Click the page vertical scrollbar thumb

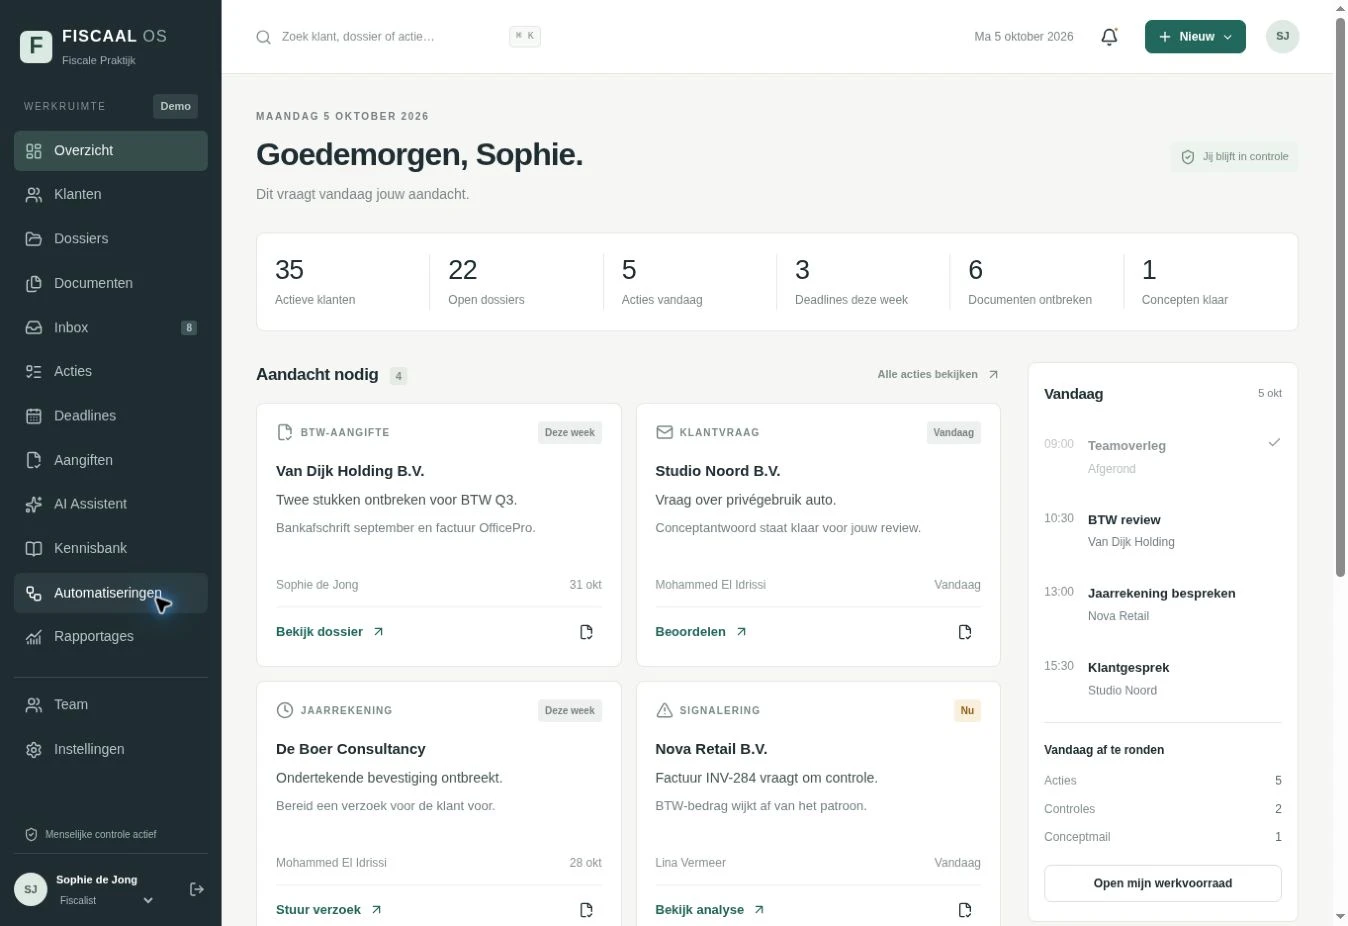pyautogui.click(x=1340, y=296)
